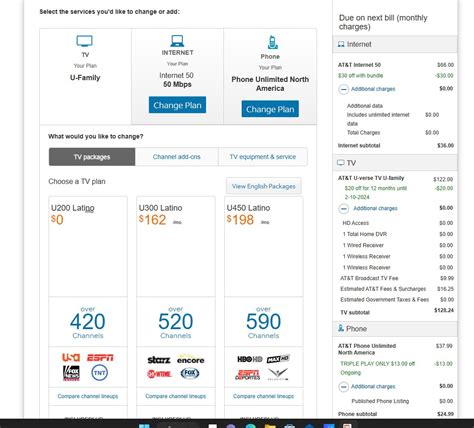The width and height of the screenshot is (474, 428).
Task: Click the Internet laptop icon
Action: [177, 41]
